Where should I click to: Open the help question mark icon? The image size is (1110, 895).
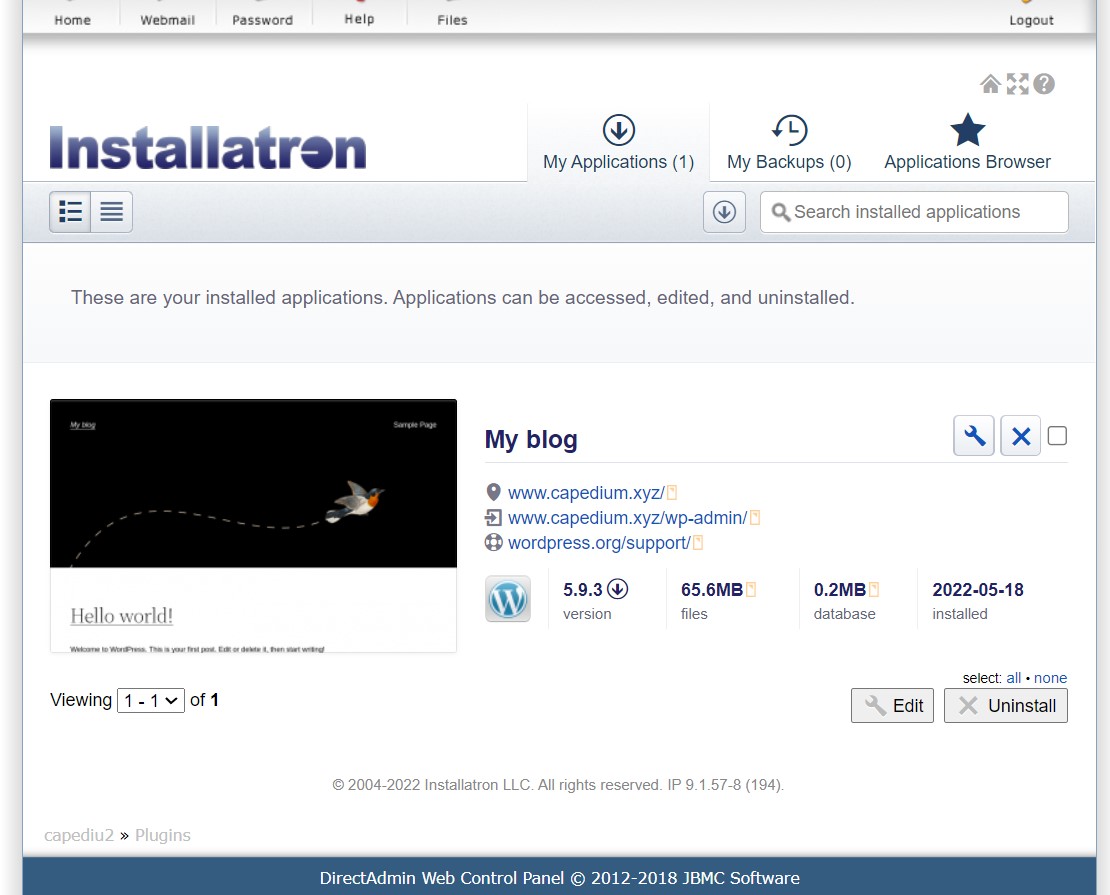pyautogui.click(x=1044, y=84)
